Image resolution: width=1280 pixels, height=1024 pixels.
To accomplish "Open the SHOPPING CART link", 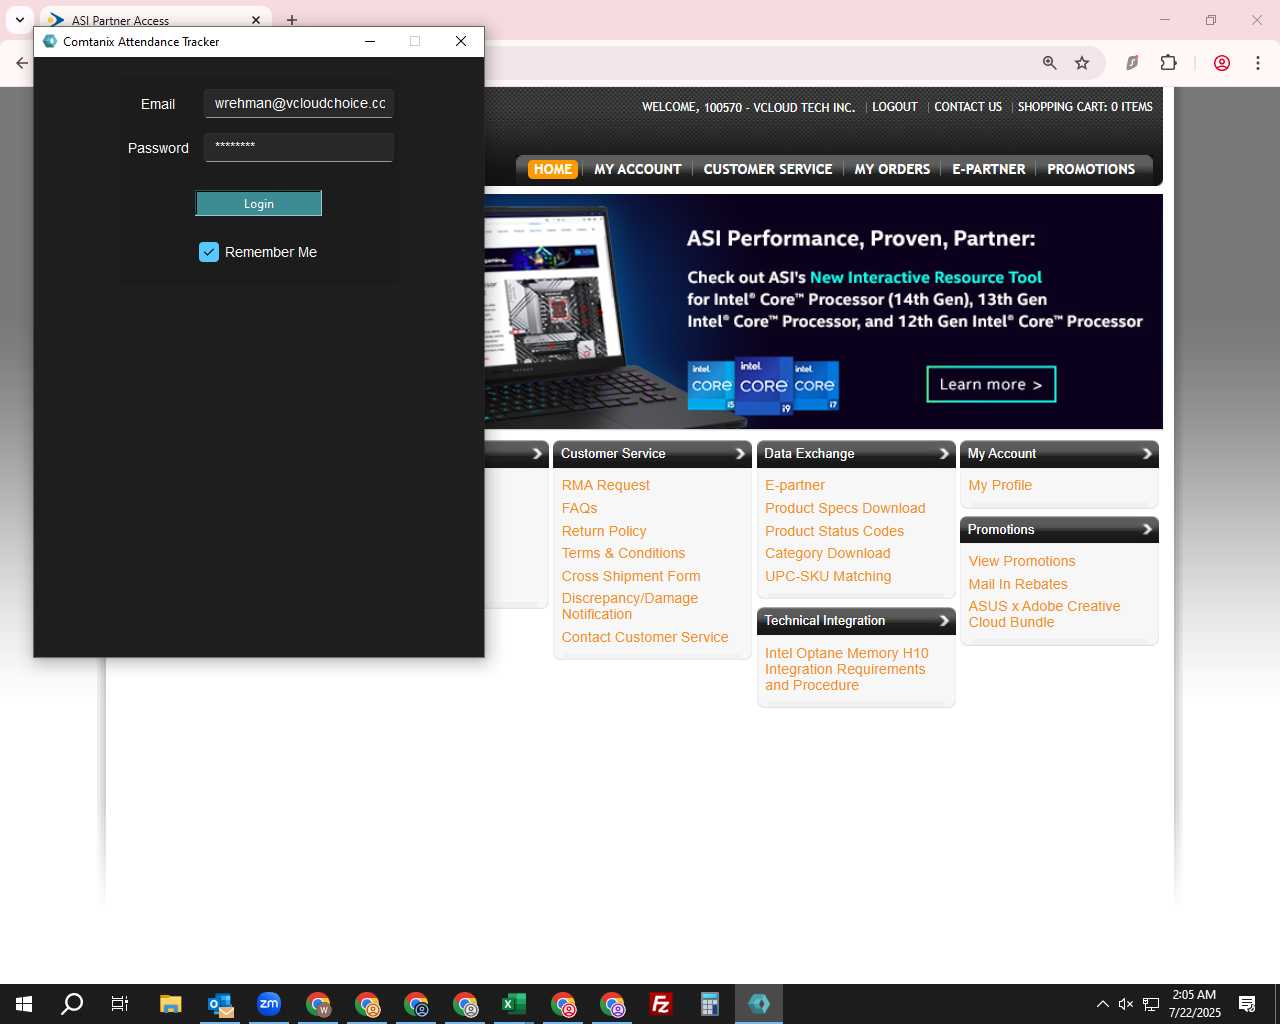I will [1085, 107].
